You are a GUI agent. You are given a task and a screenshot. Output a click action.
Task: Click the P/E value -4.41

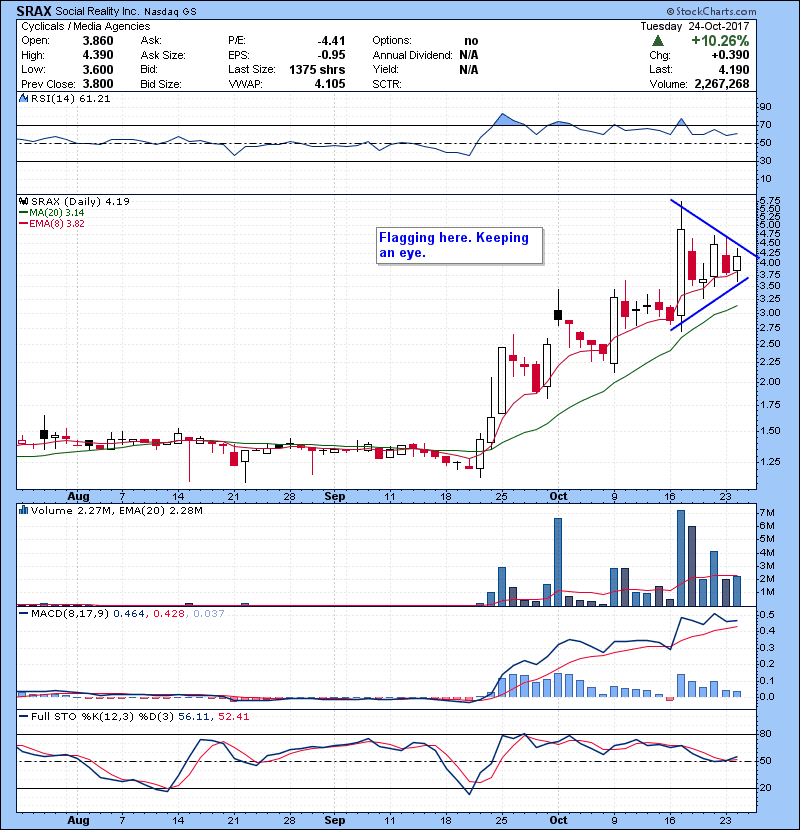tap(331, 41)
